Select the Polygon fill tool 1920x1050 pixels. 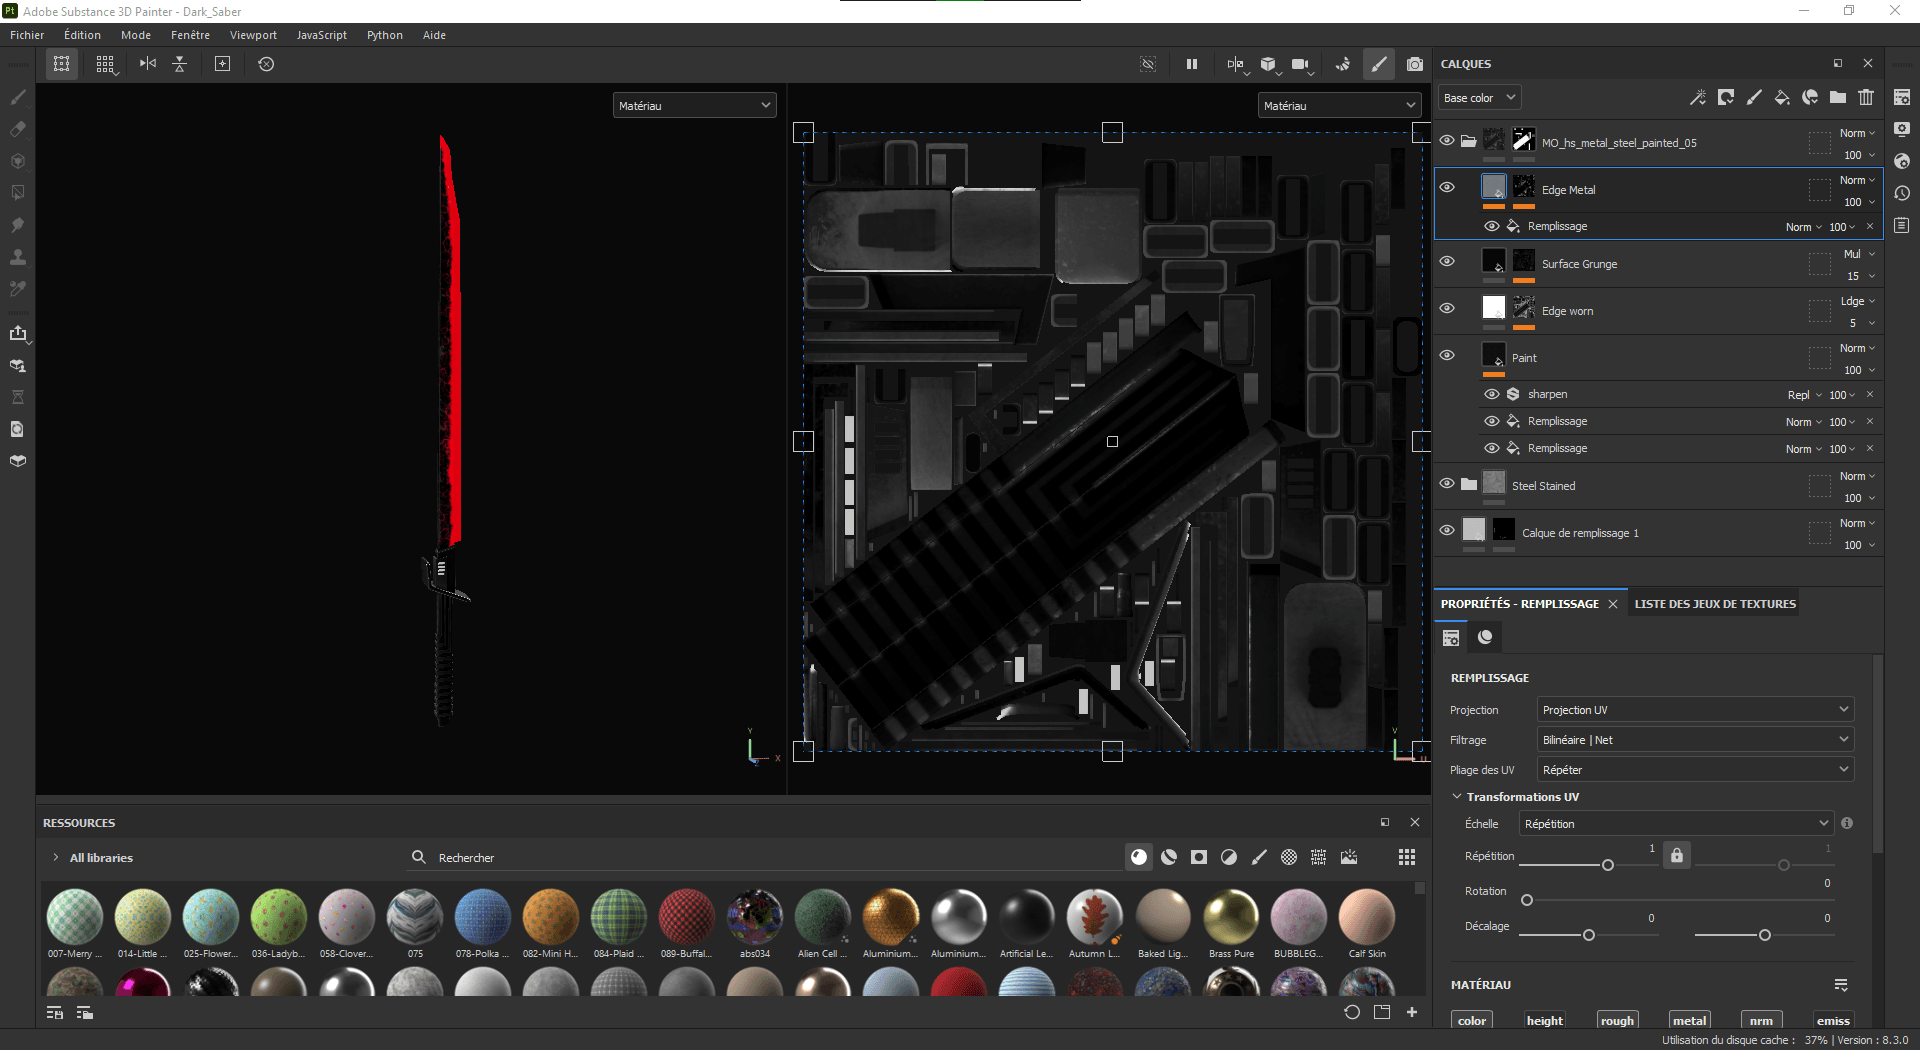point(18,193)
